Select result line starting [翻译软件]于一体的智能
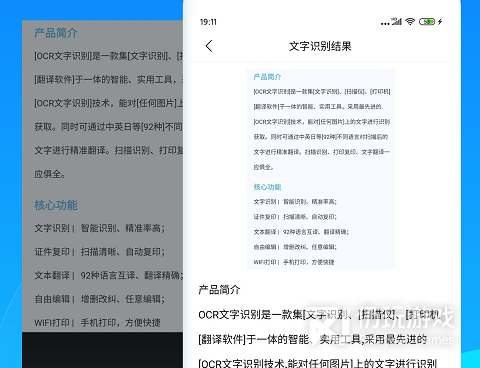The height and width of the screenshot is (368, 480). tap(313, 339)
